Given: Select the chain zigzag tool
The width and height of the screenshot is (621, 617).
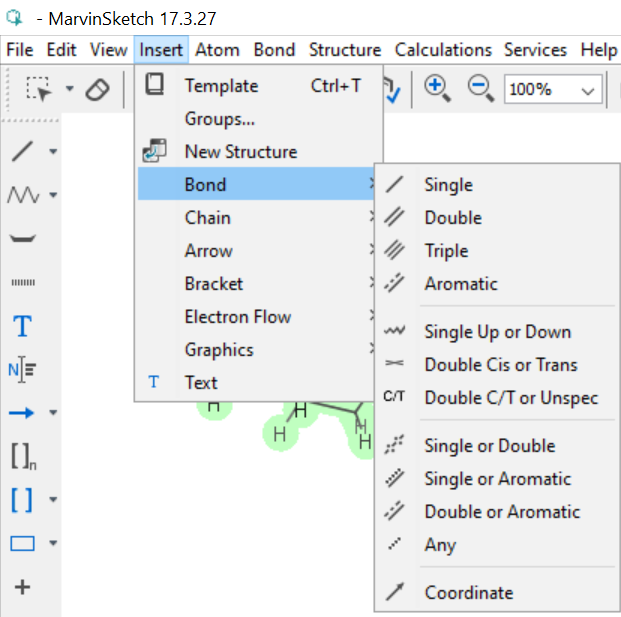Looking at the screenshot, I should [x=22, y=194].
